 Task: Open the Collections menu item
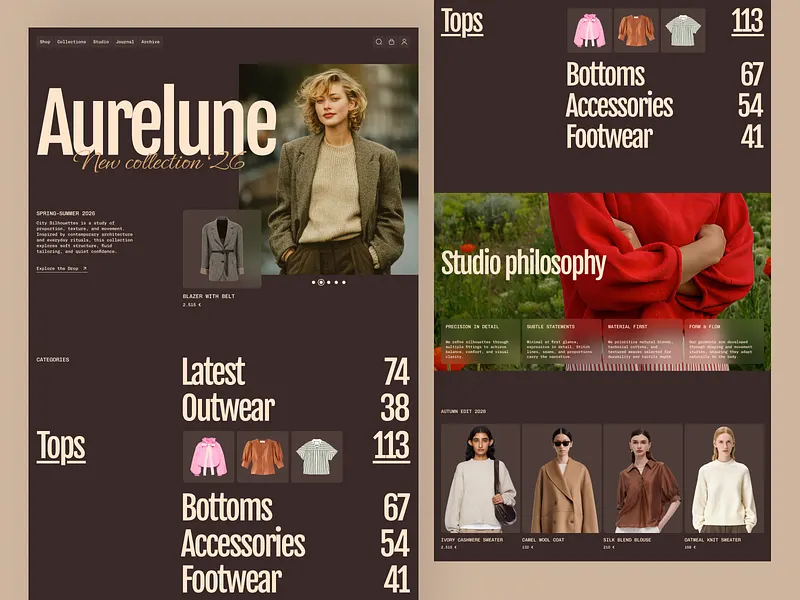coord(70,42)
